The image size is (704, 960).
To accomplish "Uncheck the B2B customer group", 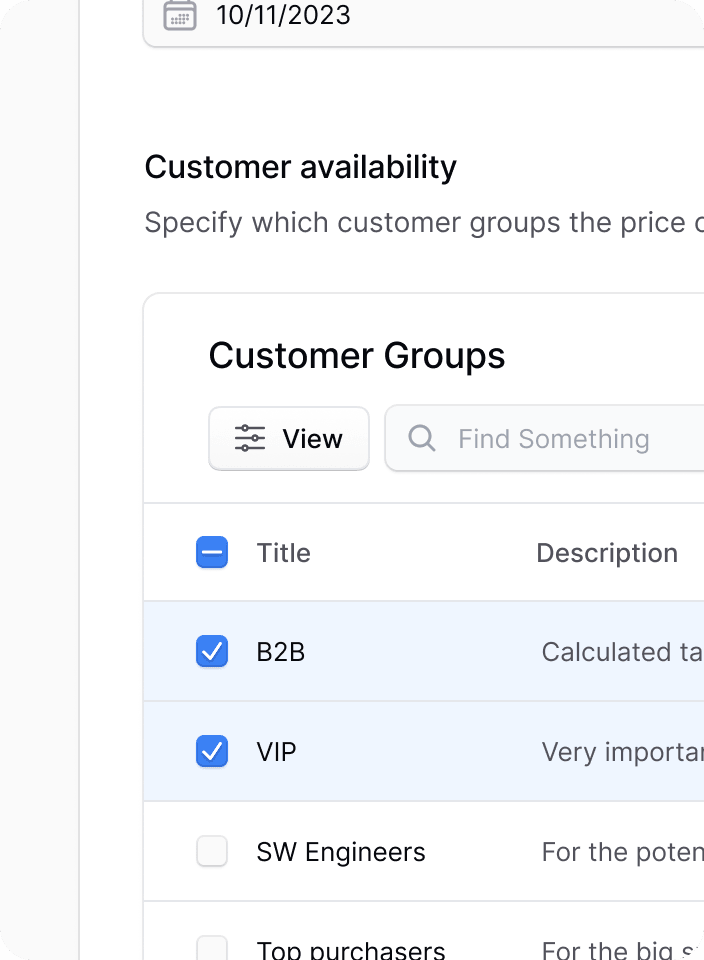I will [x=211, y=651].
